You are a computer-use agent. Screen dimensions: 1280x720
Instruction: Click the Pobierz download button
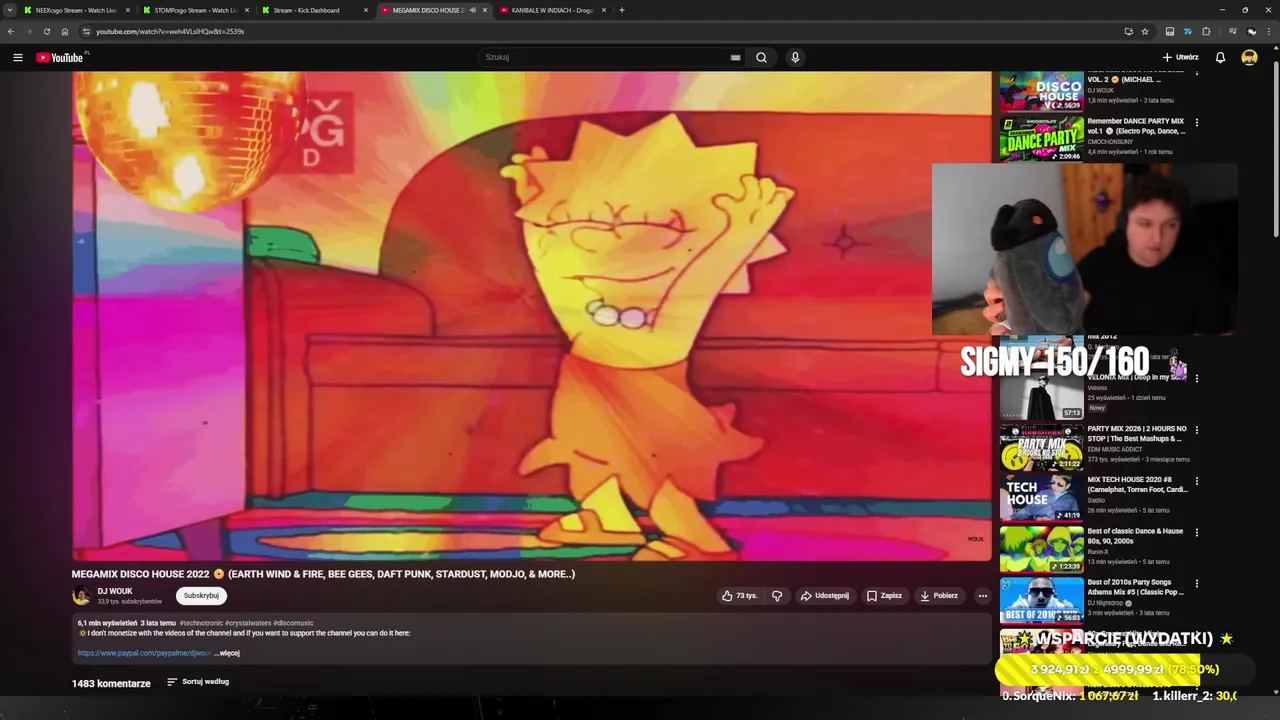click(939, 596)
